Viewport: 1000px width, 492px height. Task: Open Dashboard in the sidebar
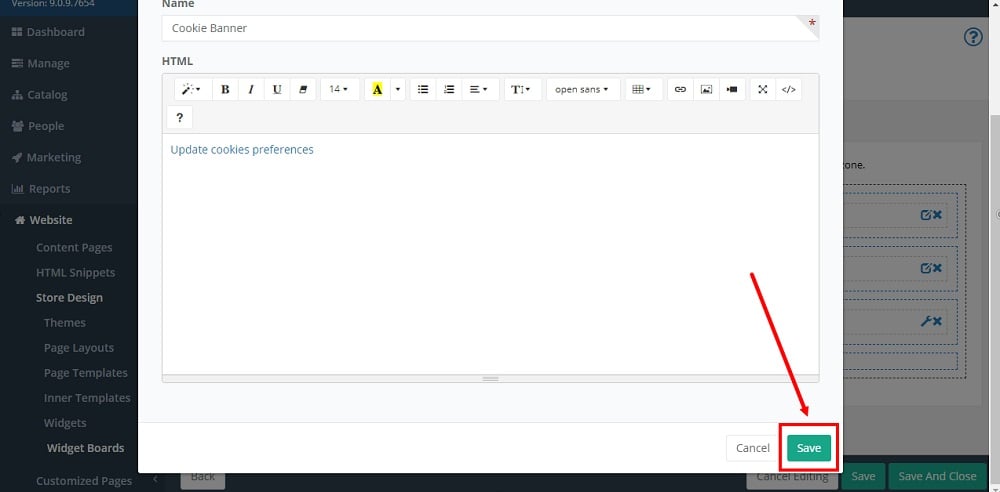point(55,32)
